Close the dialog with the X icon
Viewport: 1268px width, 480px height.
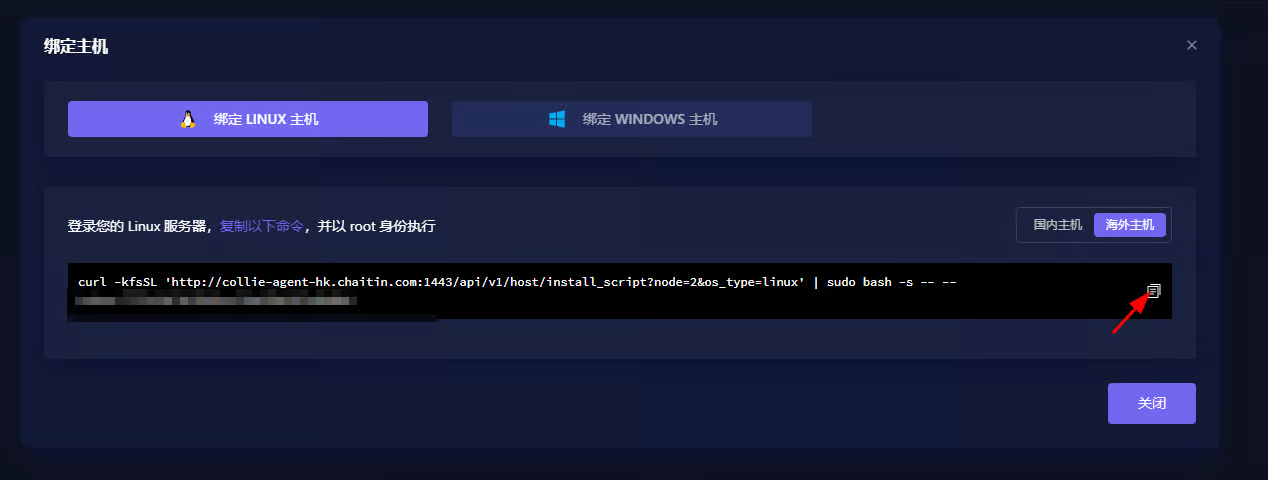point(1191,45)
